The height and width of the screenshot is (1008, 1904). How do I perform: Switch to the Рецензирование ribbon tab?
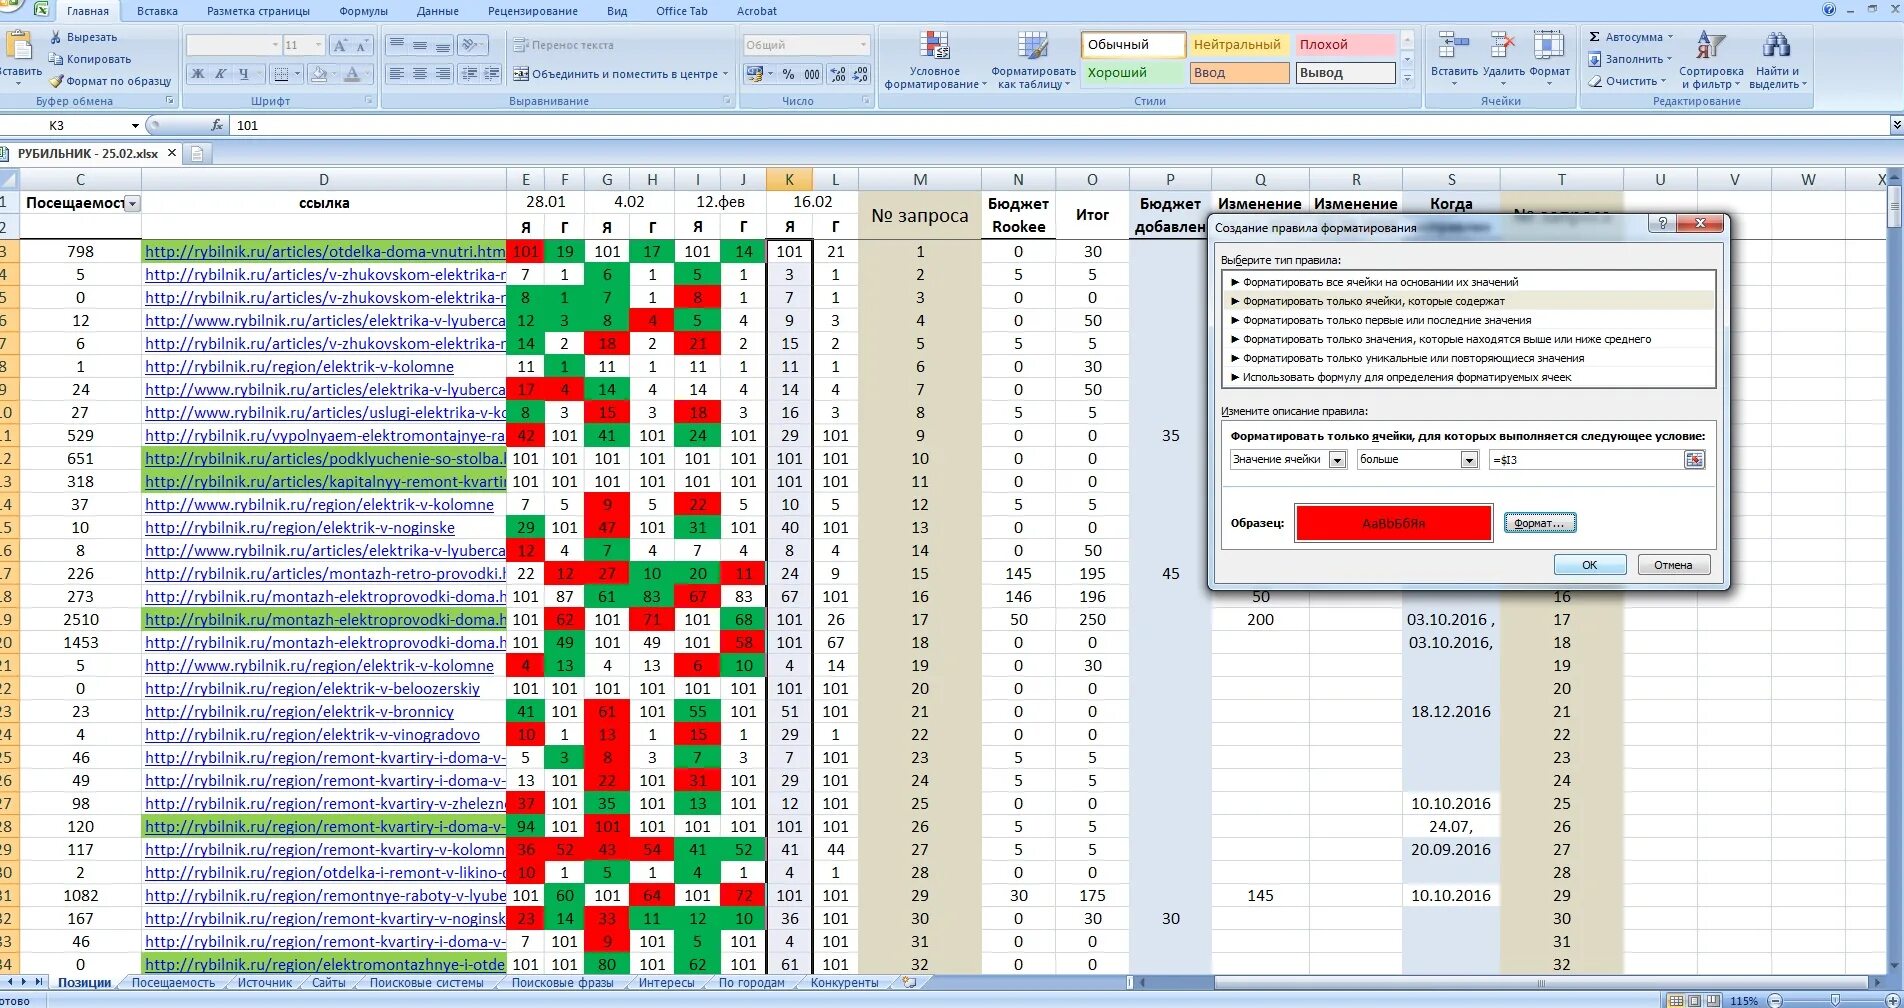coord(533,11)
